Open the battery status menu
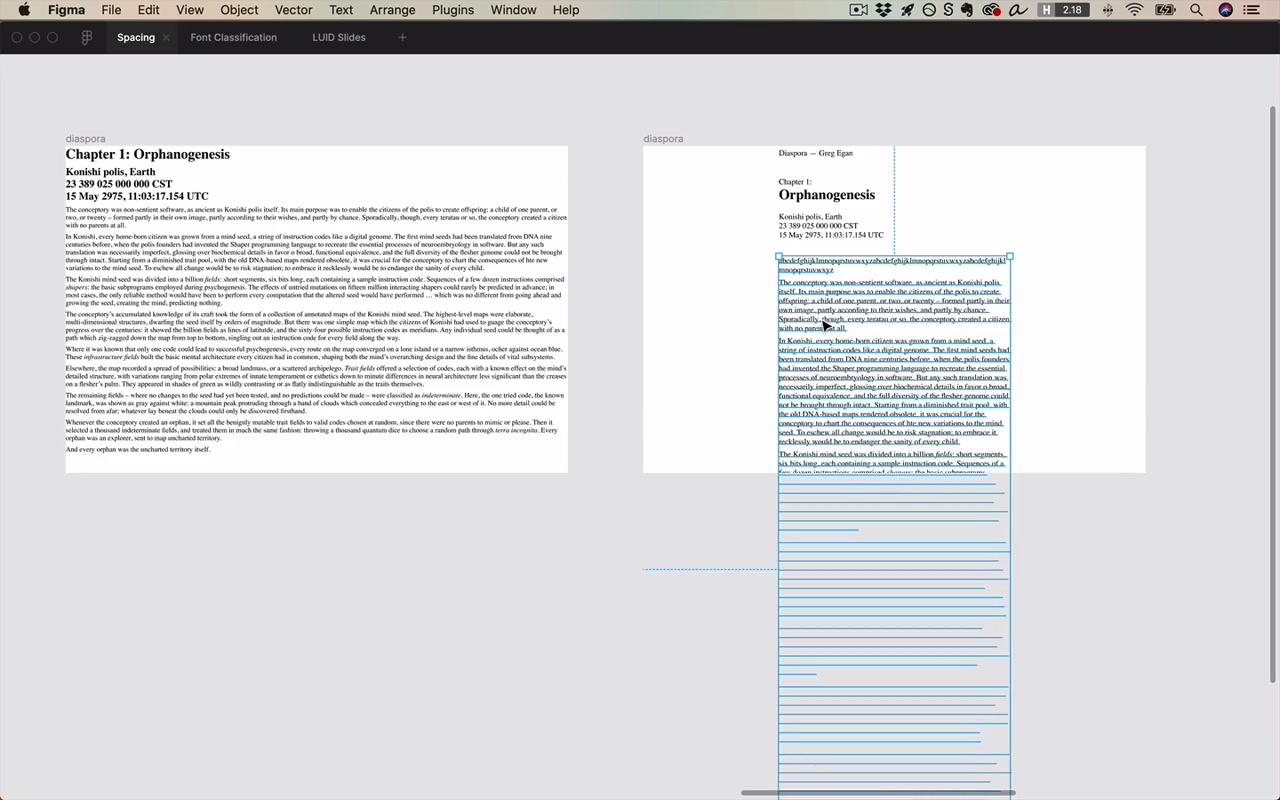 point(1165,10)
